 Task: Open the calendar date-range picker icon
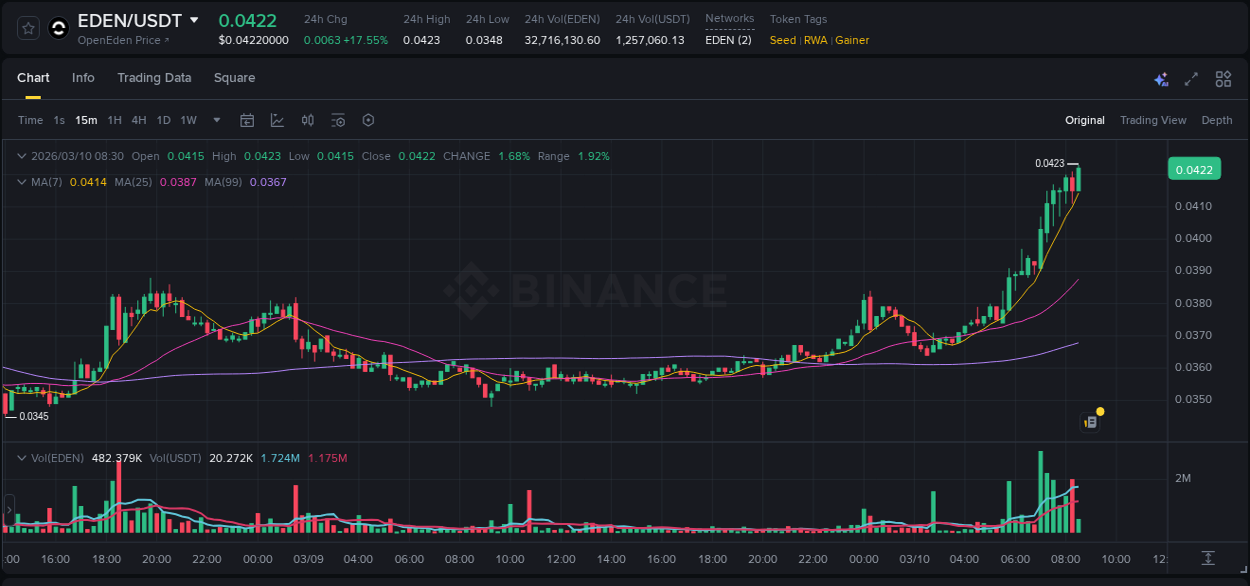click(x=247, y=120)
